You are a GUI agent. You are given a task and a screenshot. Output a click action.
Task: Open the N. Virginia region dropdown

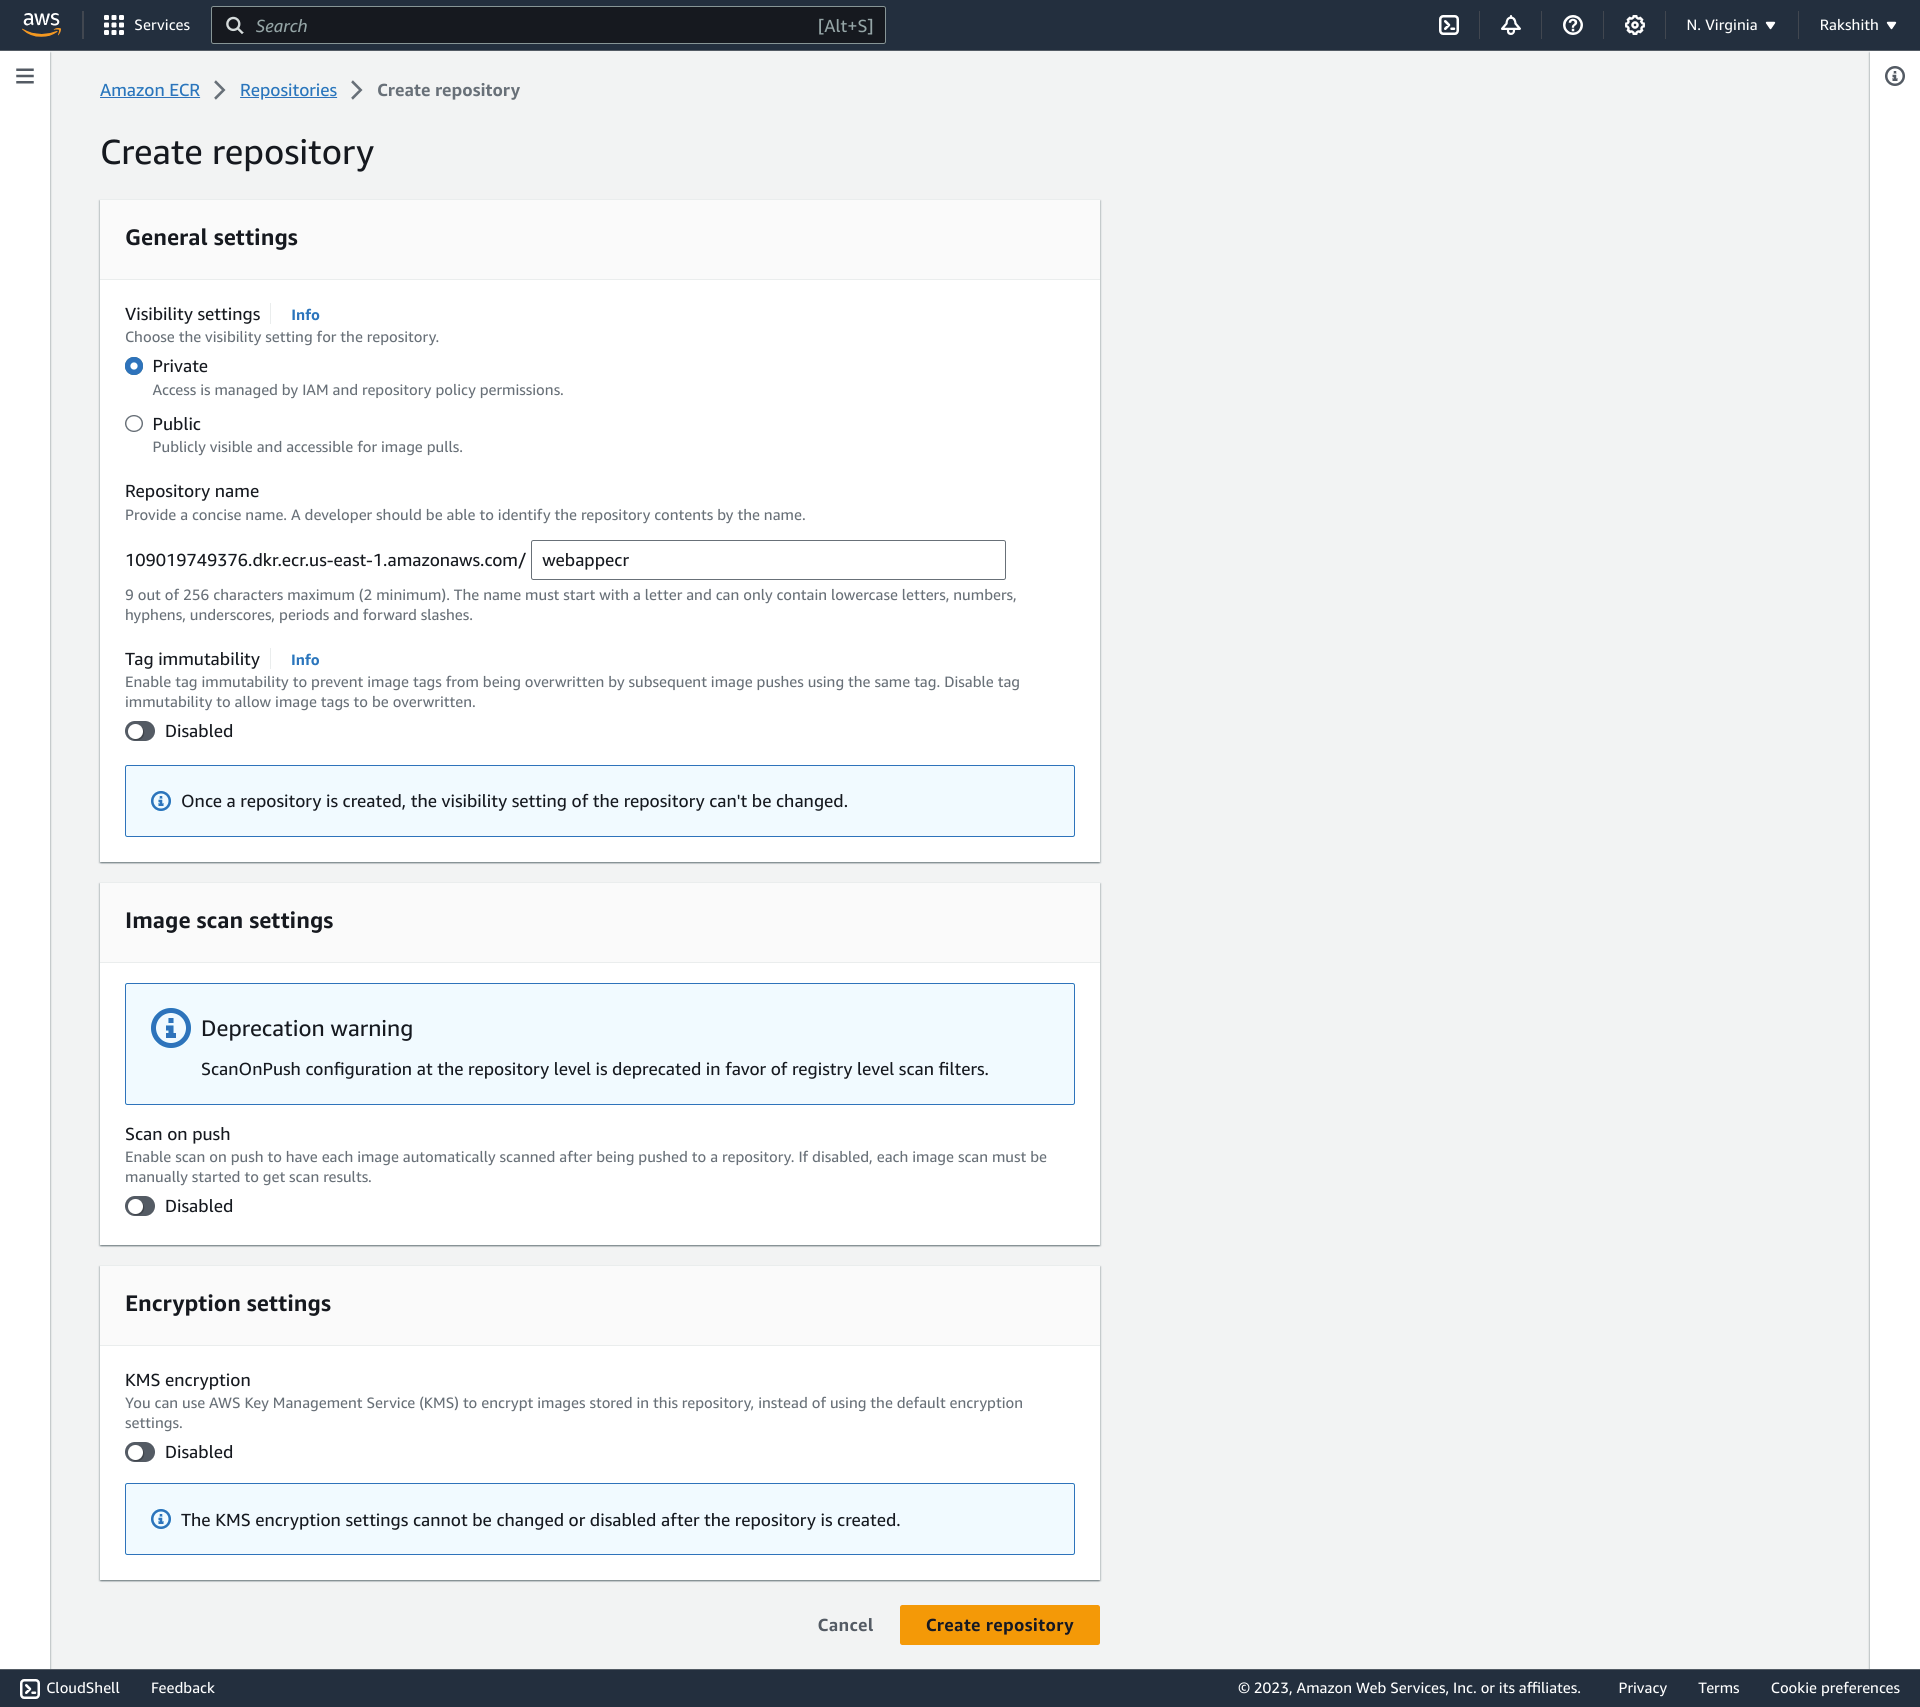coord(1730,25)
